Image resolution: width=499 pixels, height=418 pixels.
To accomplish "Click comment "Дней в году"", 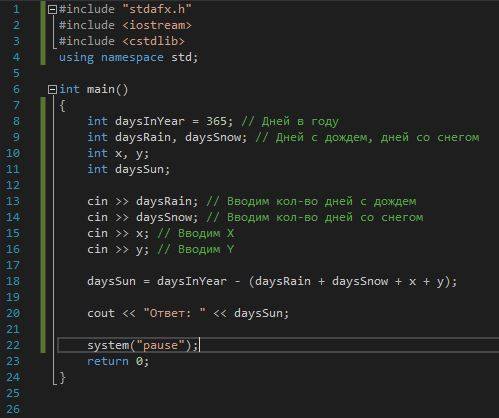I will coord(290,121).
